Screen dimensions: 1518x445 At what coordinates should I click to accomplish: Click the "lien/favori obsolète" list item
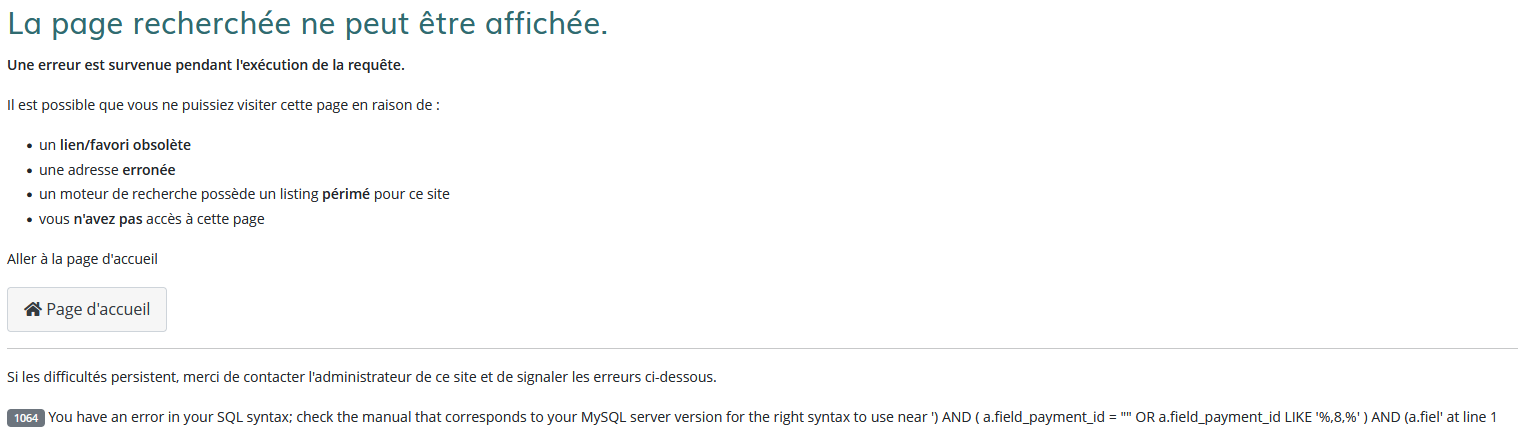(125, 145)
